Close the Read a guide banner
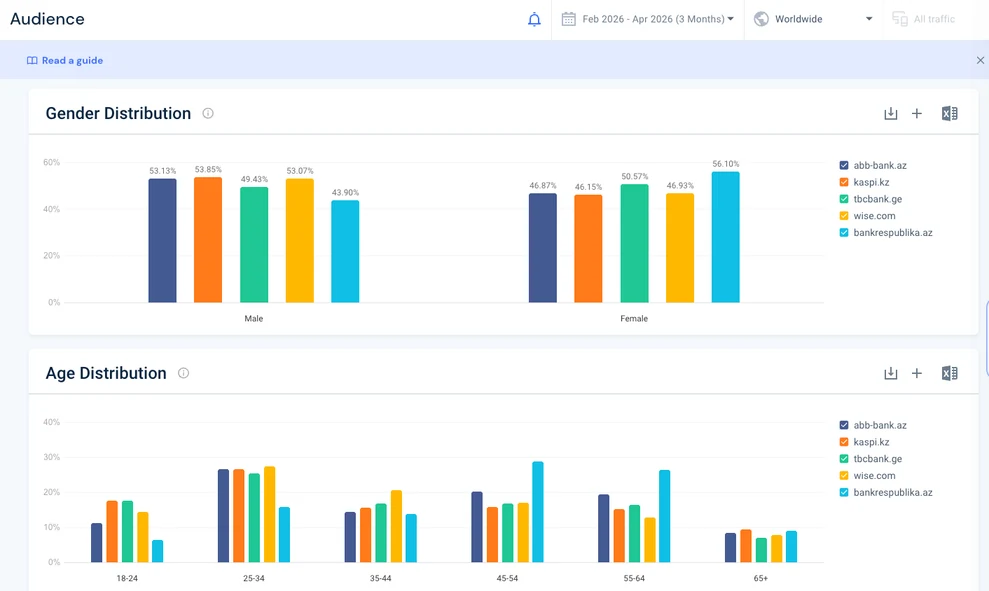 coord(980,60)
